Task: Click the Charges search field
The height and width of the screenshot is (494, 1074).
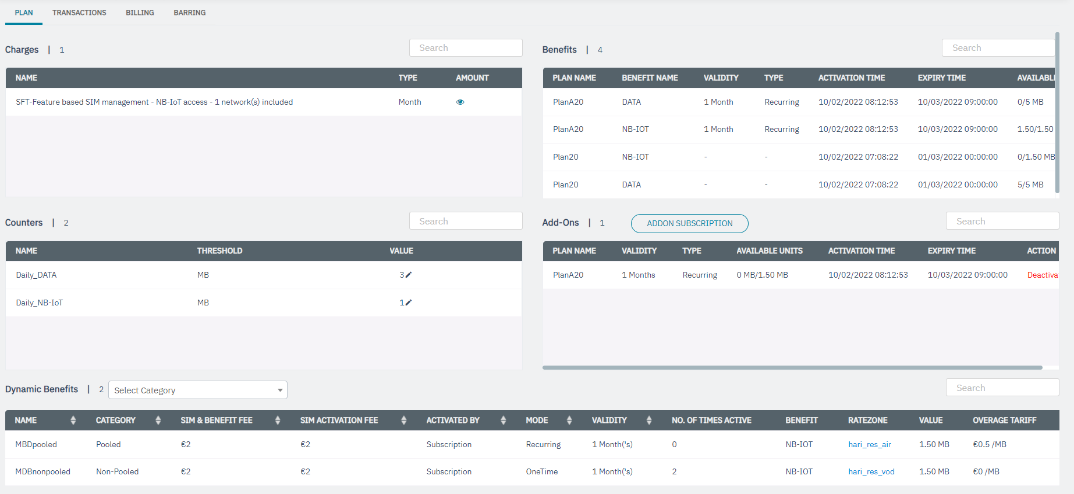Action: [x=466, y=48]
